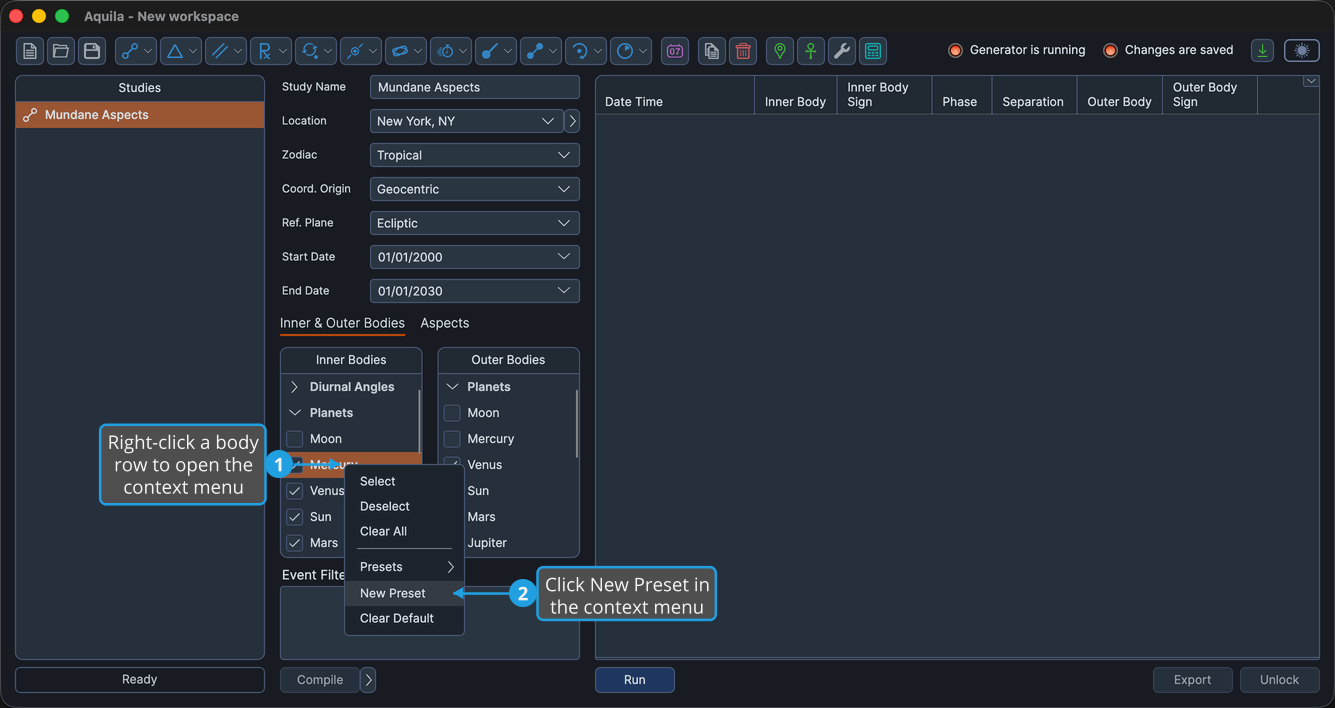Click New Preset in the context menu

(x=405, y=593)
